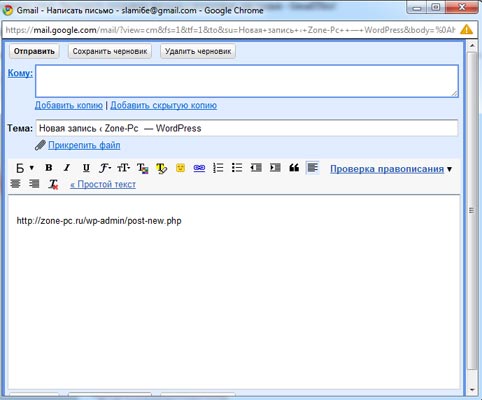Maximize the Chrome window

436,7
